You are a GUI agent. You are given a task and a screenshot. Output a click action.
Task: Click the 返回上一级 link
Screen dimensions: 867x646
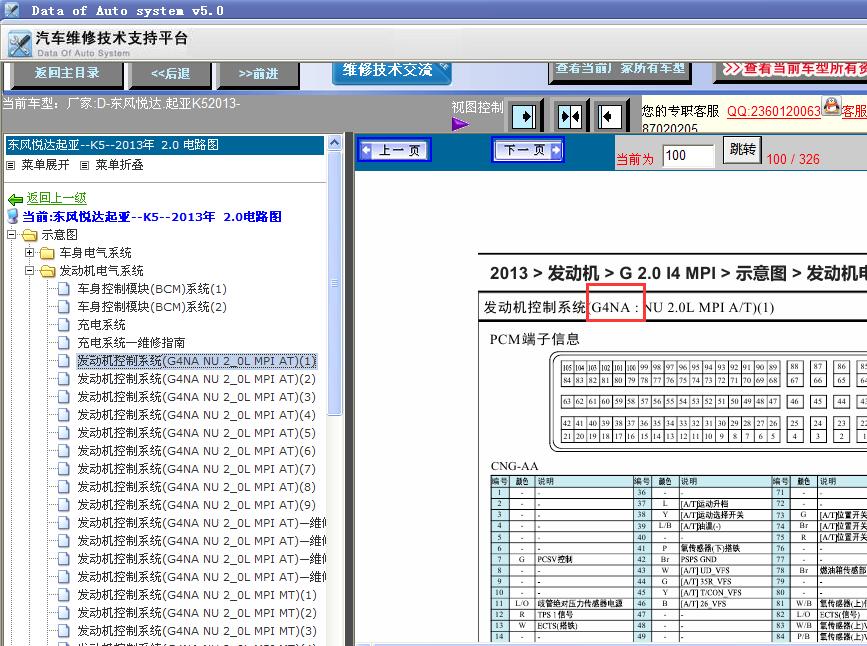tap(56, 198)
